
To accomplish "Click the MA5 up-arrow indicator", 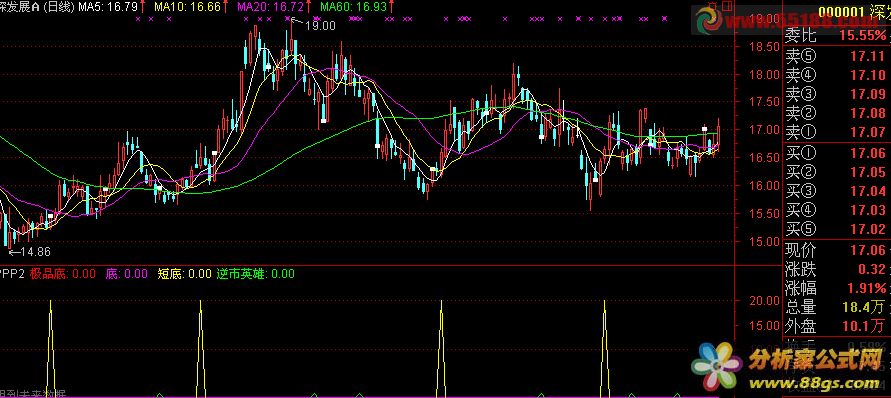I will 142,6.
